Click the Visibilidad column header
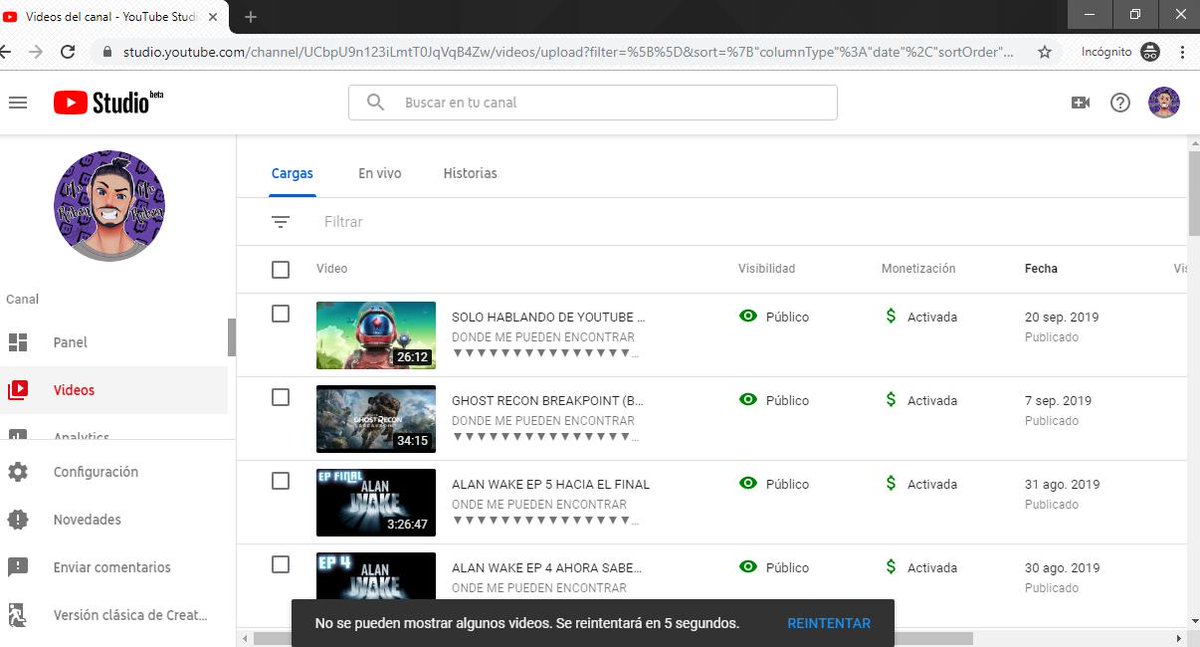The image size is (1200, 647). coord(767,269)
